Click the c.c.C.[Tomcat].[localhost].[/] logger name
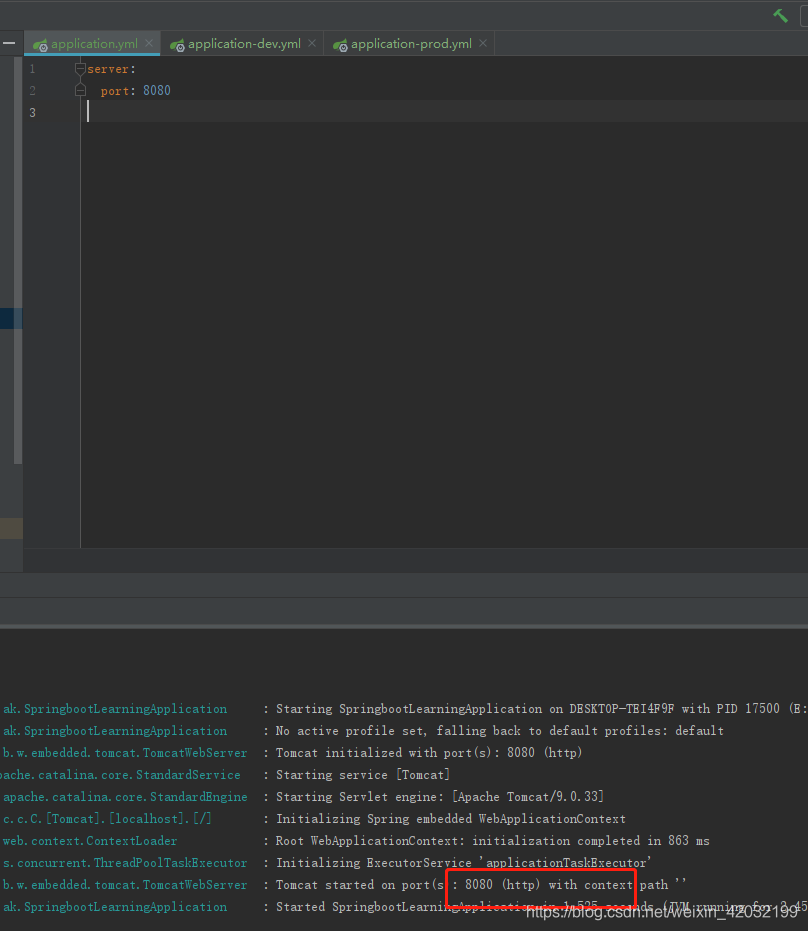808x931 pixels. (107, 819)
